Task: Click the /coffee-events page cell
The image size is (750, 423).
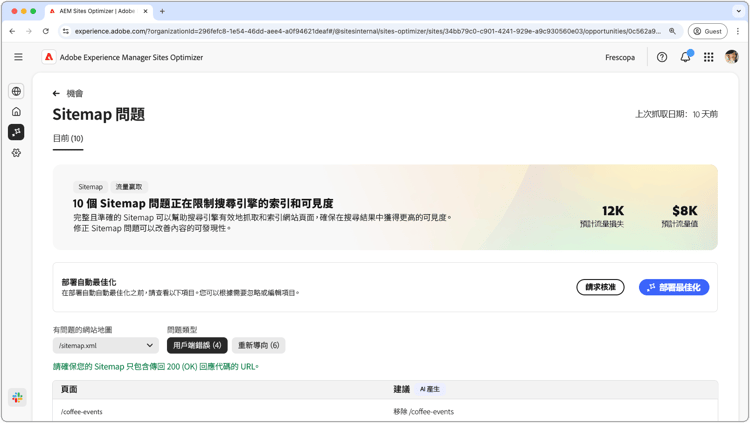Action: click(x=81, y=412)
